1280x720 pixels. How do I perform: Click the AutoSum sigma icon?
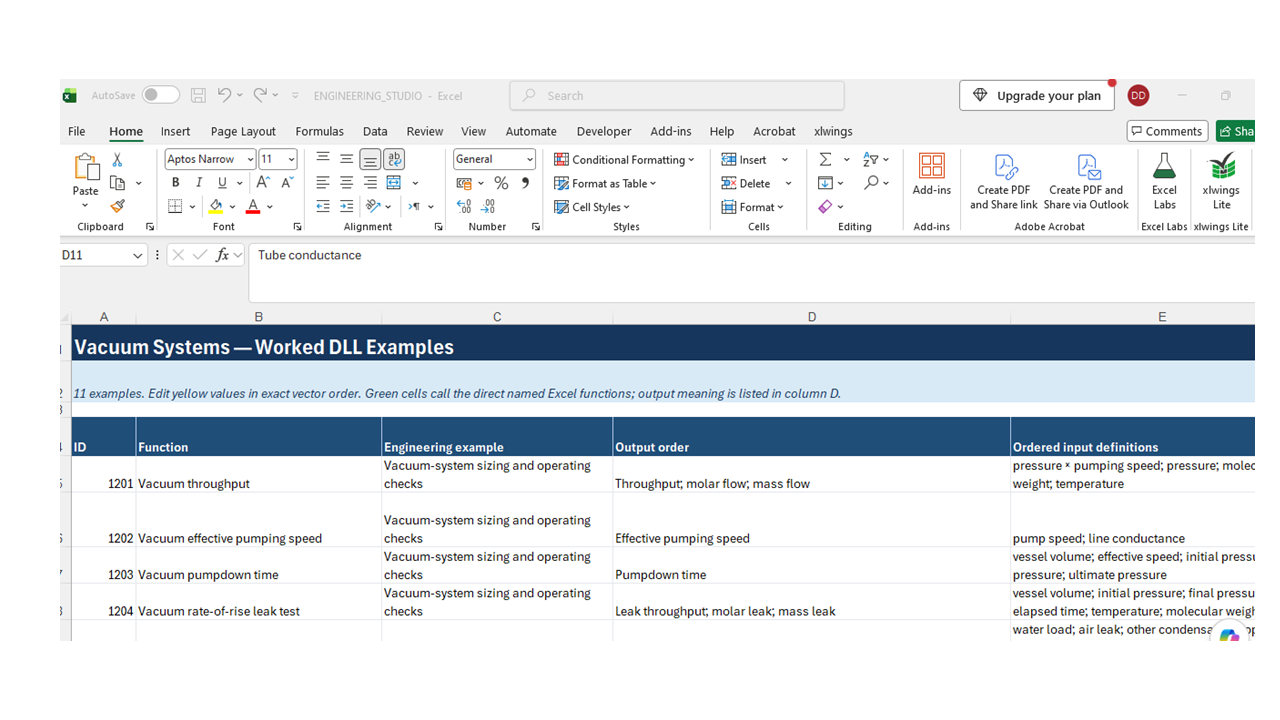(825, 159)
